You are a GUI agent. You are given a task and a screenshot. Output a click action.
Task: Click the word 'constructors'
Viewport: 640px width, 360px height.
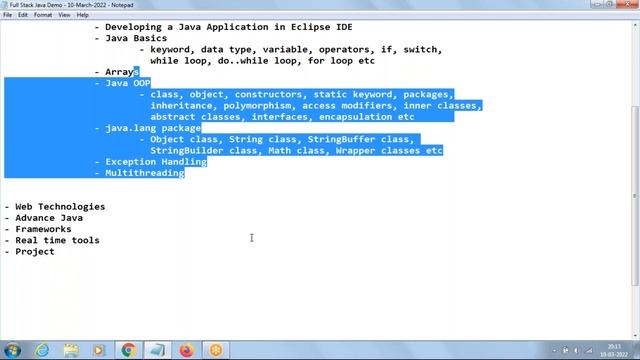[x=268, y=94]
